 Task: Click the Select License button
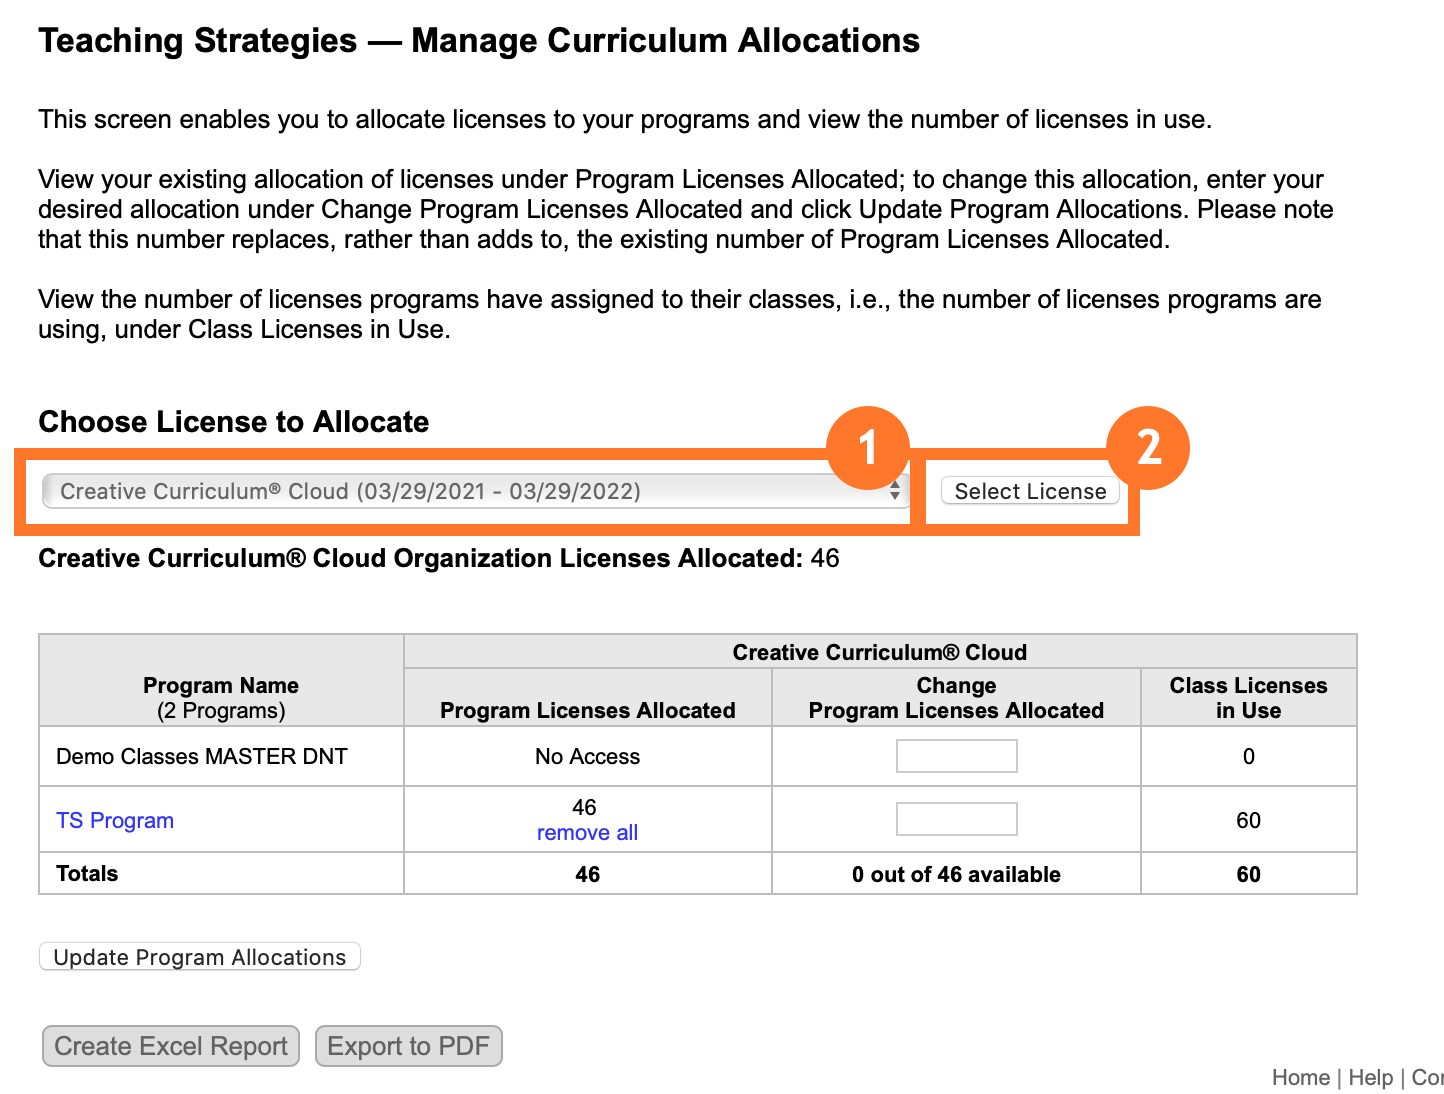click(x=1029, y=491)
